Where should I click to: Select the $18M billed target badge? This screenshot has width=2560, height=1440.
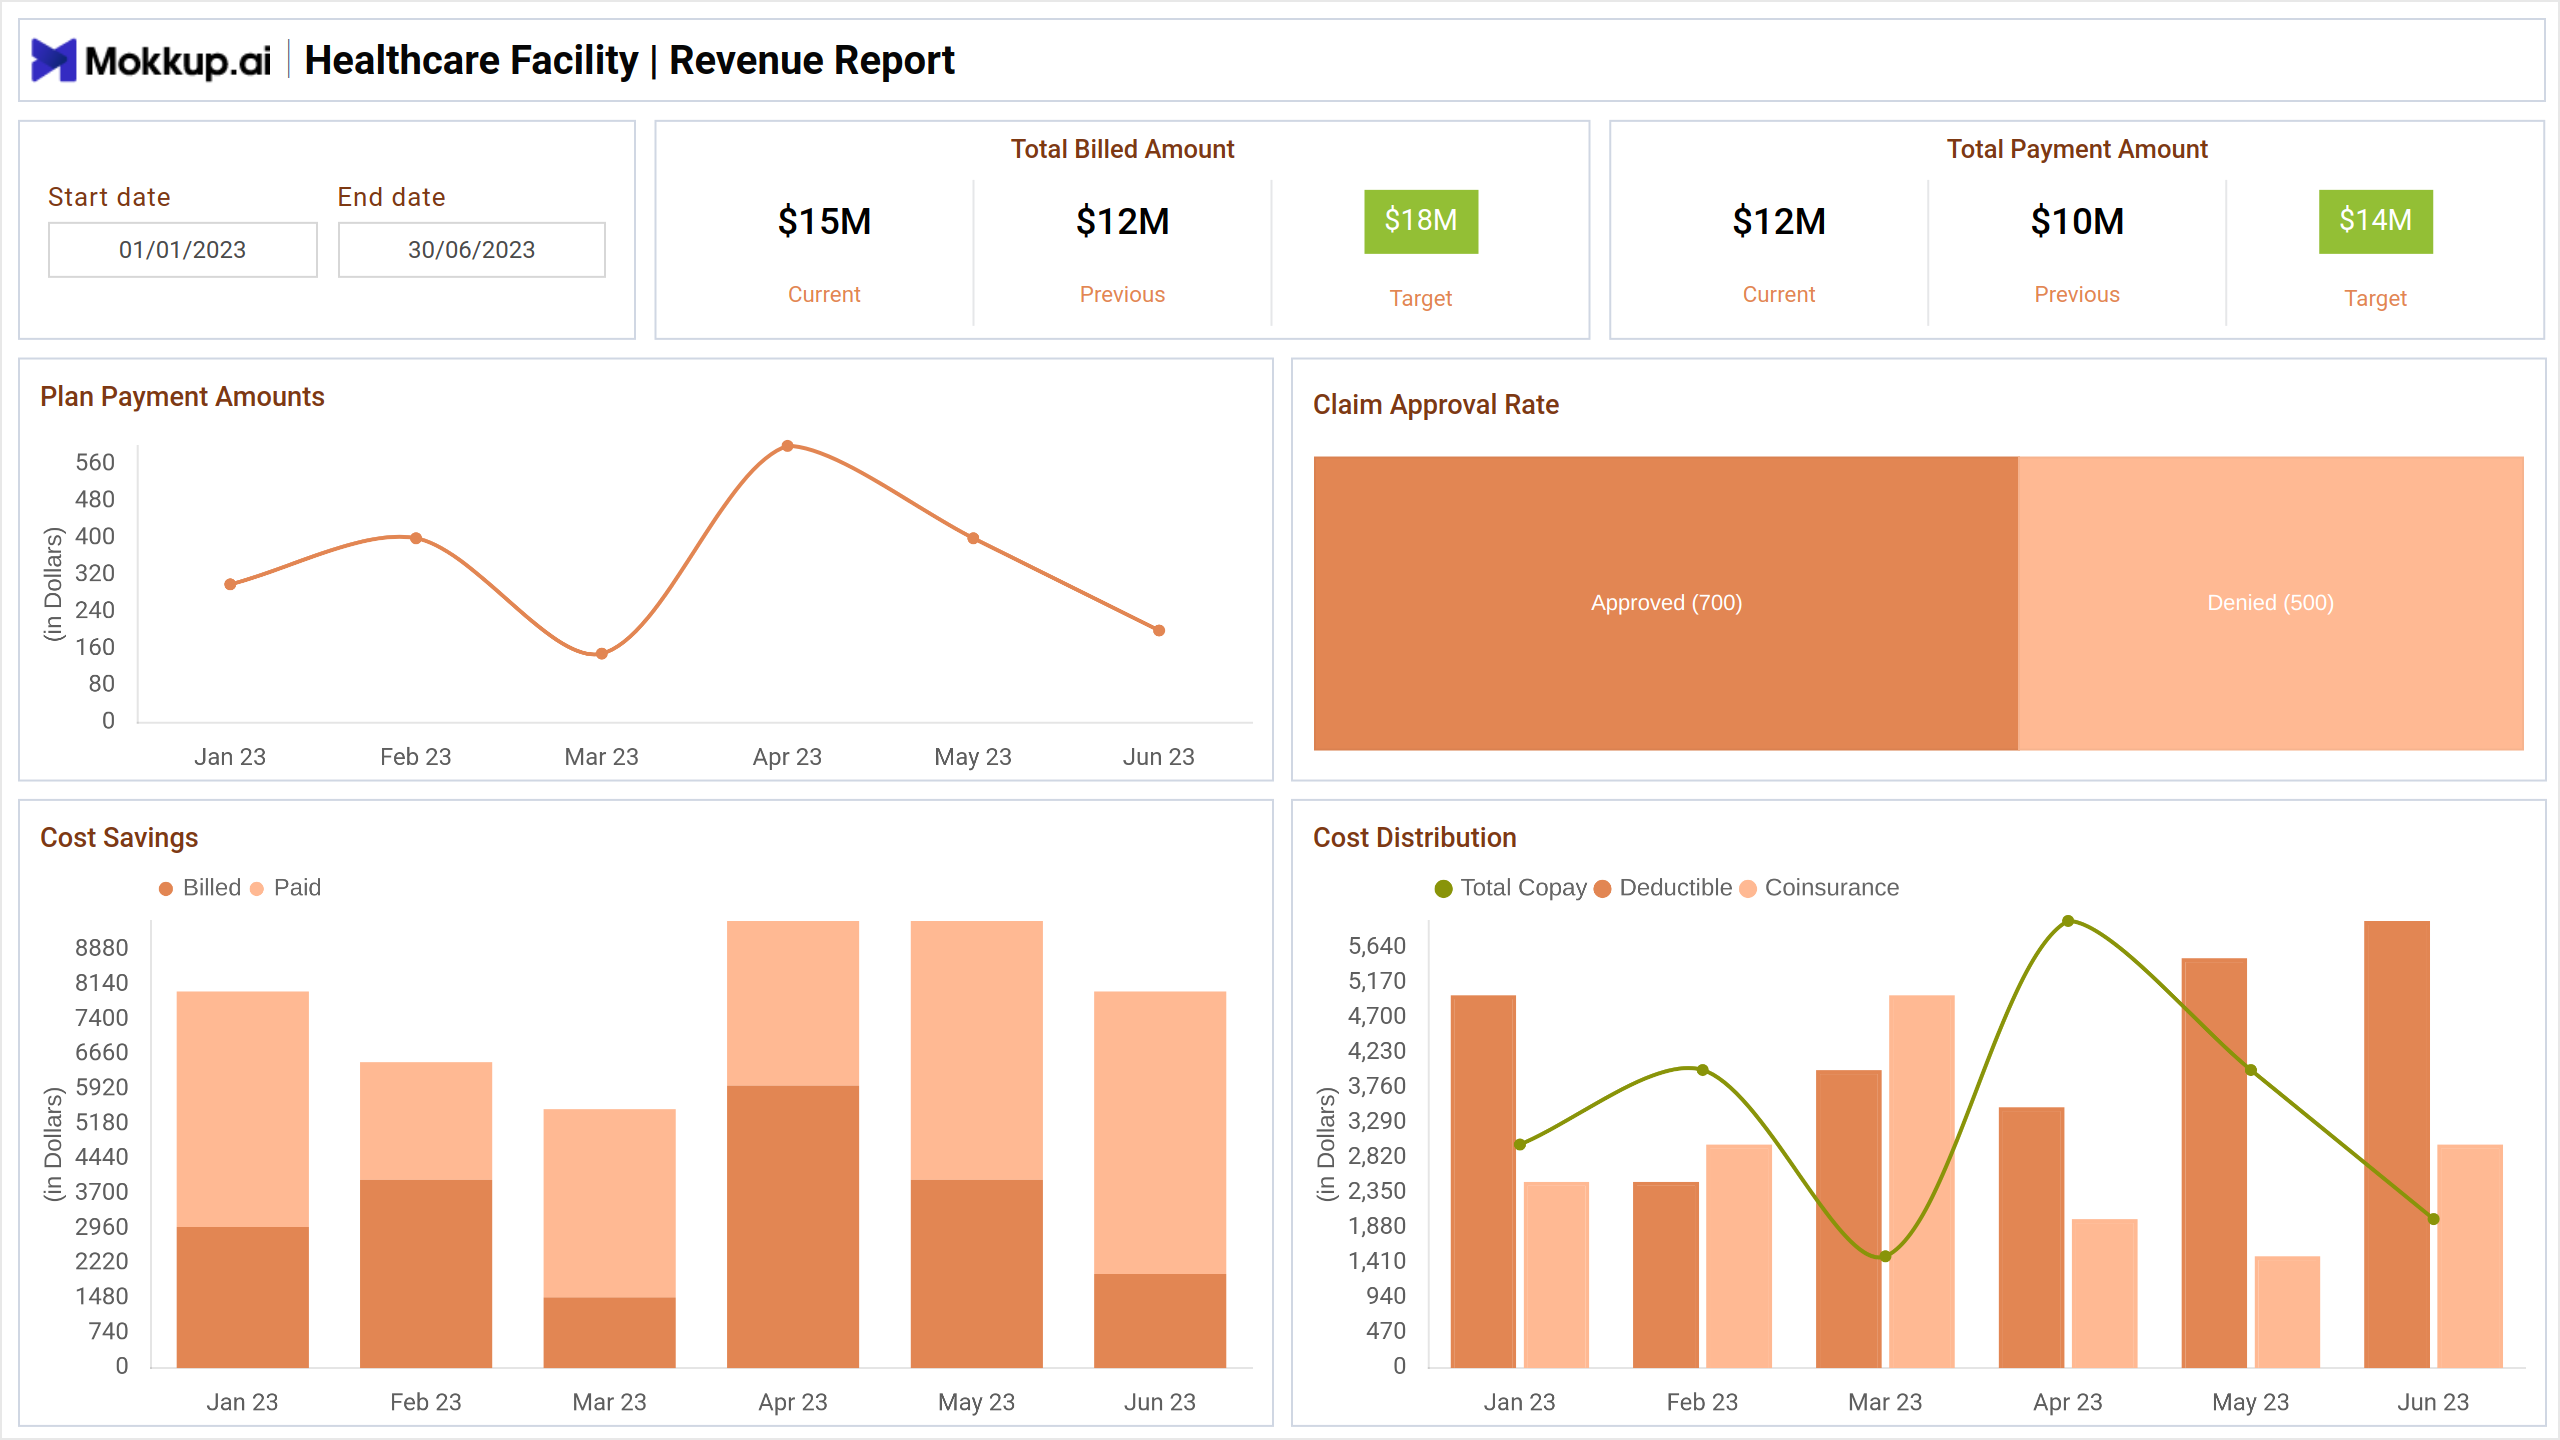point(1421,221)
